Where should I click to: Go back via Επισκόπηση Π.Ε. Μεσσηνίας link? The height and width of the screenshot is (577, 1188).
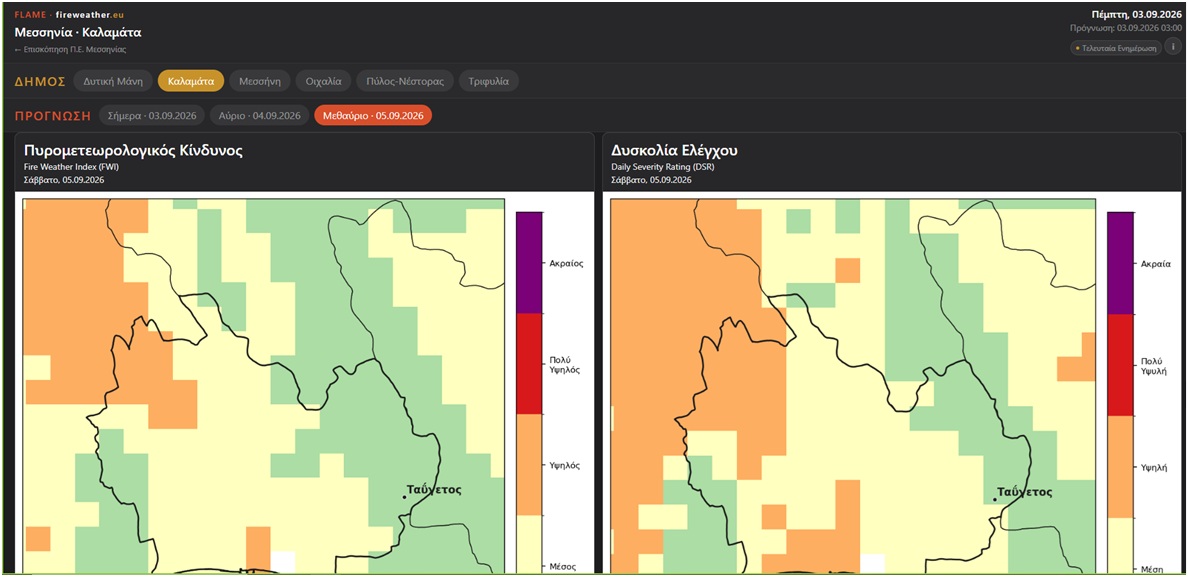[x=70, y=49]
